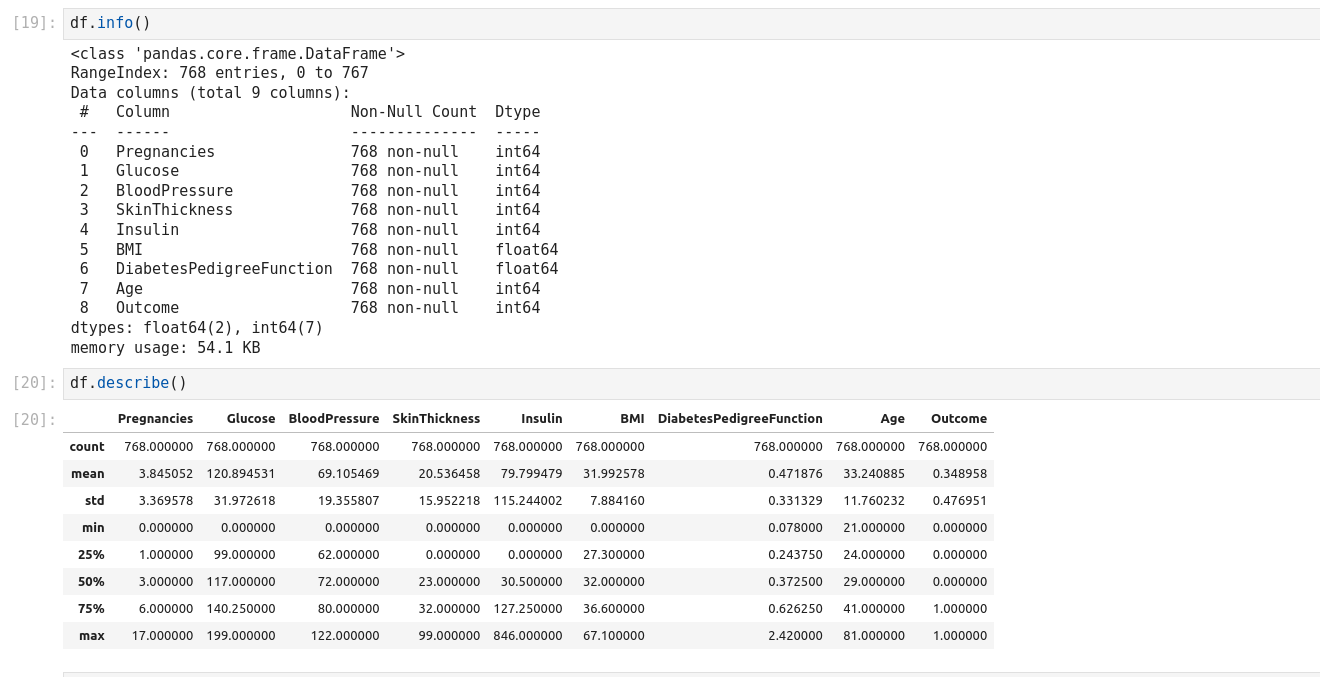Click the empty cell below the table
The image size is (1320, 677).
[x=690, y=674]
